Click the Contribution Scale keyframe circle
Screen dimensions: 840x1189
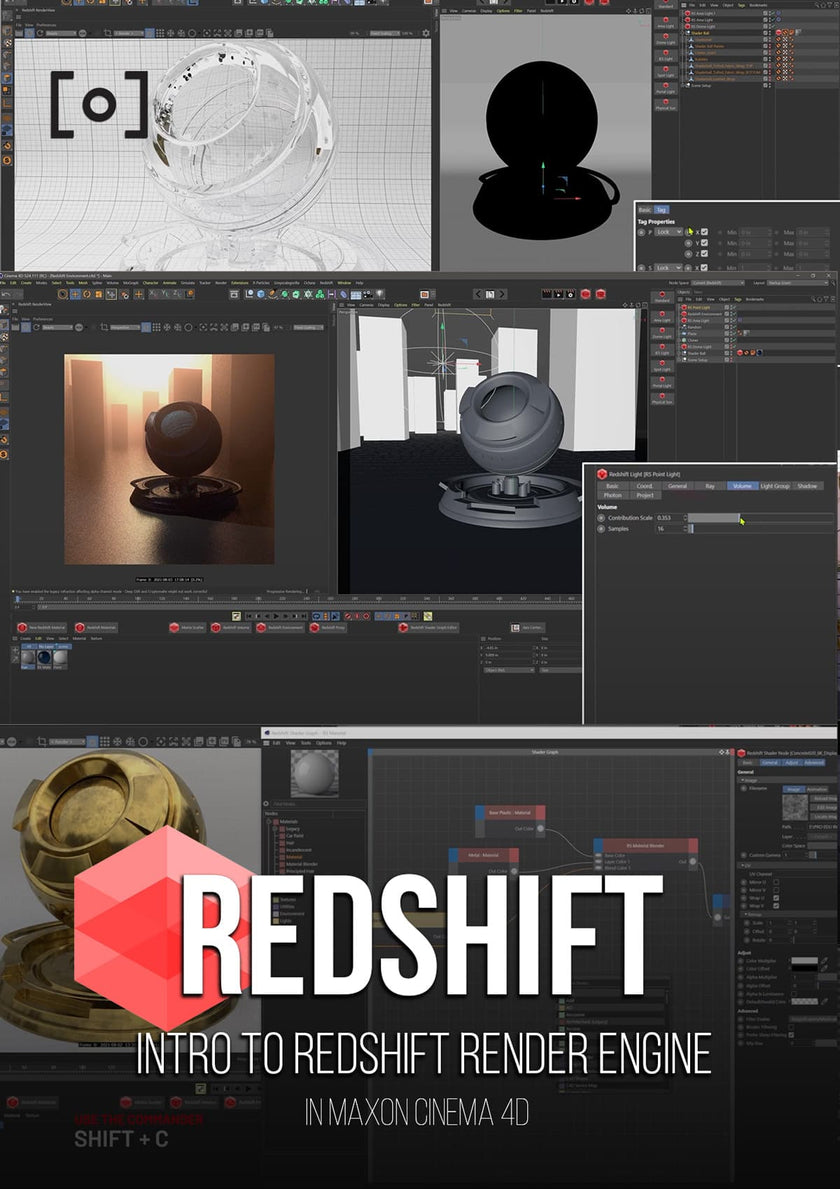click(x=601, y=518)
